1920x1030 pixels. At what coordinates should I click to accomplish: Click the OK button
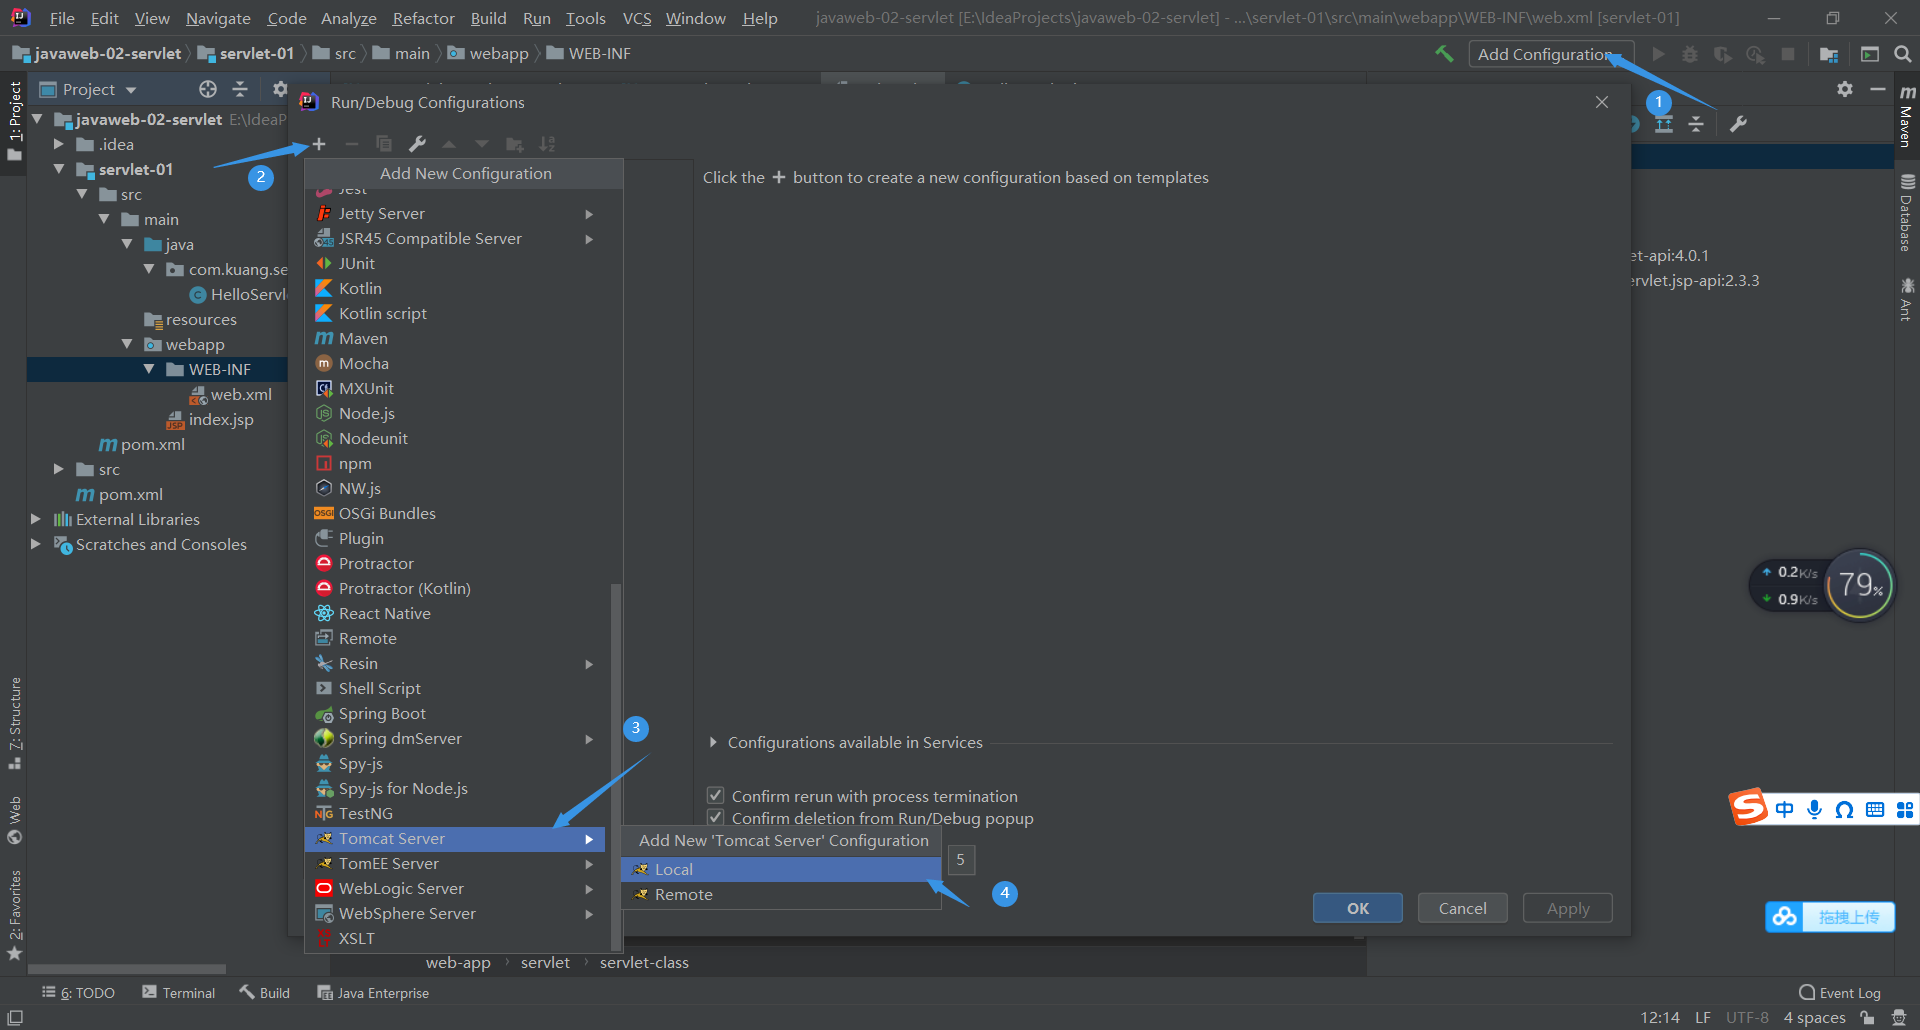[x=1358, y=908]
